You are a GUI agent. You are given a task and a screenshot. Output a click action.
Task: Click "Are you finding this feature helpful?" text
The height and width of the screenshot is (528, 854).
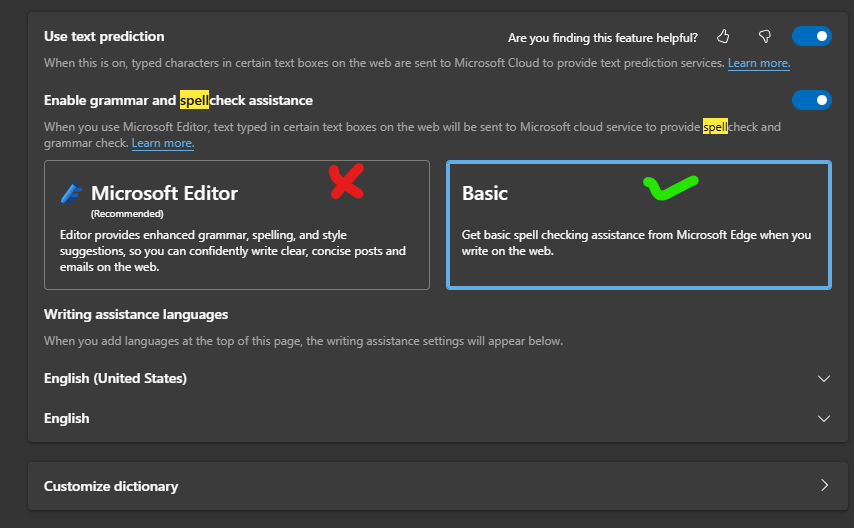point(603,38)
